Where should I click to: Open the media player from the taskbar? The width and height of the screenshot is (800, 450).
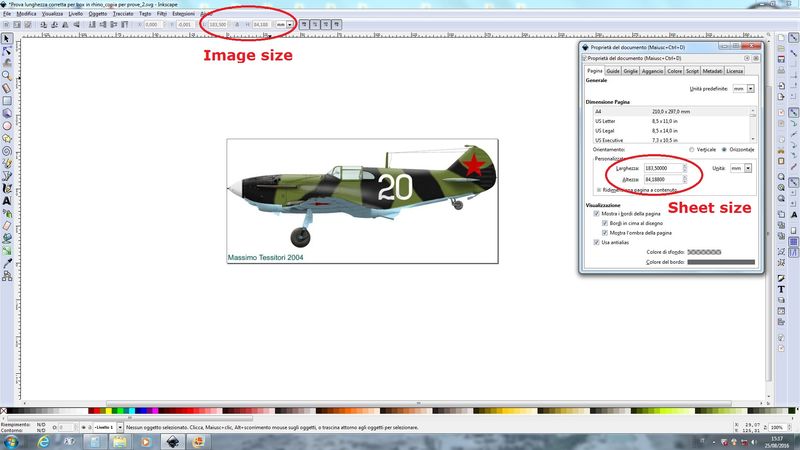(x=146, y=441)
